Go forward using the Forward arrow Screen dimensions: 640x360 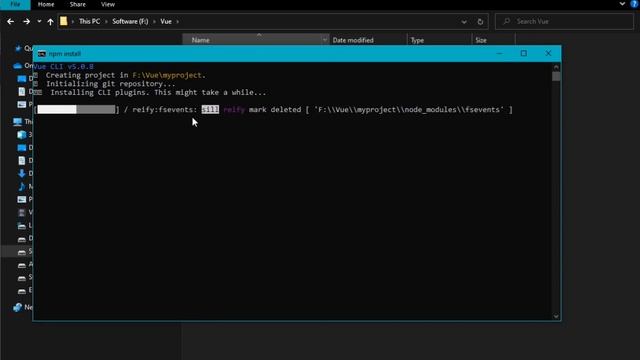pyautogui.click(x=27, y=21)
